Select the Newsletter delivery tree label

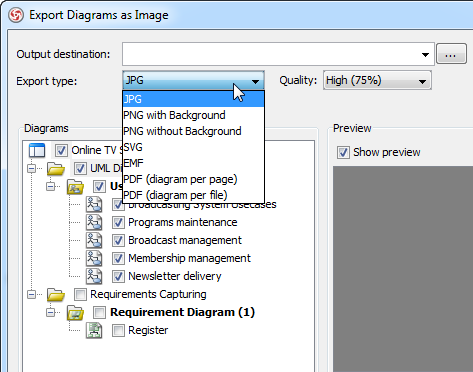click(x=175, y=276)
